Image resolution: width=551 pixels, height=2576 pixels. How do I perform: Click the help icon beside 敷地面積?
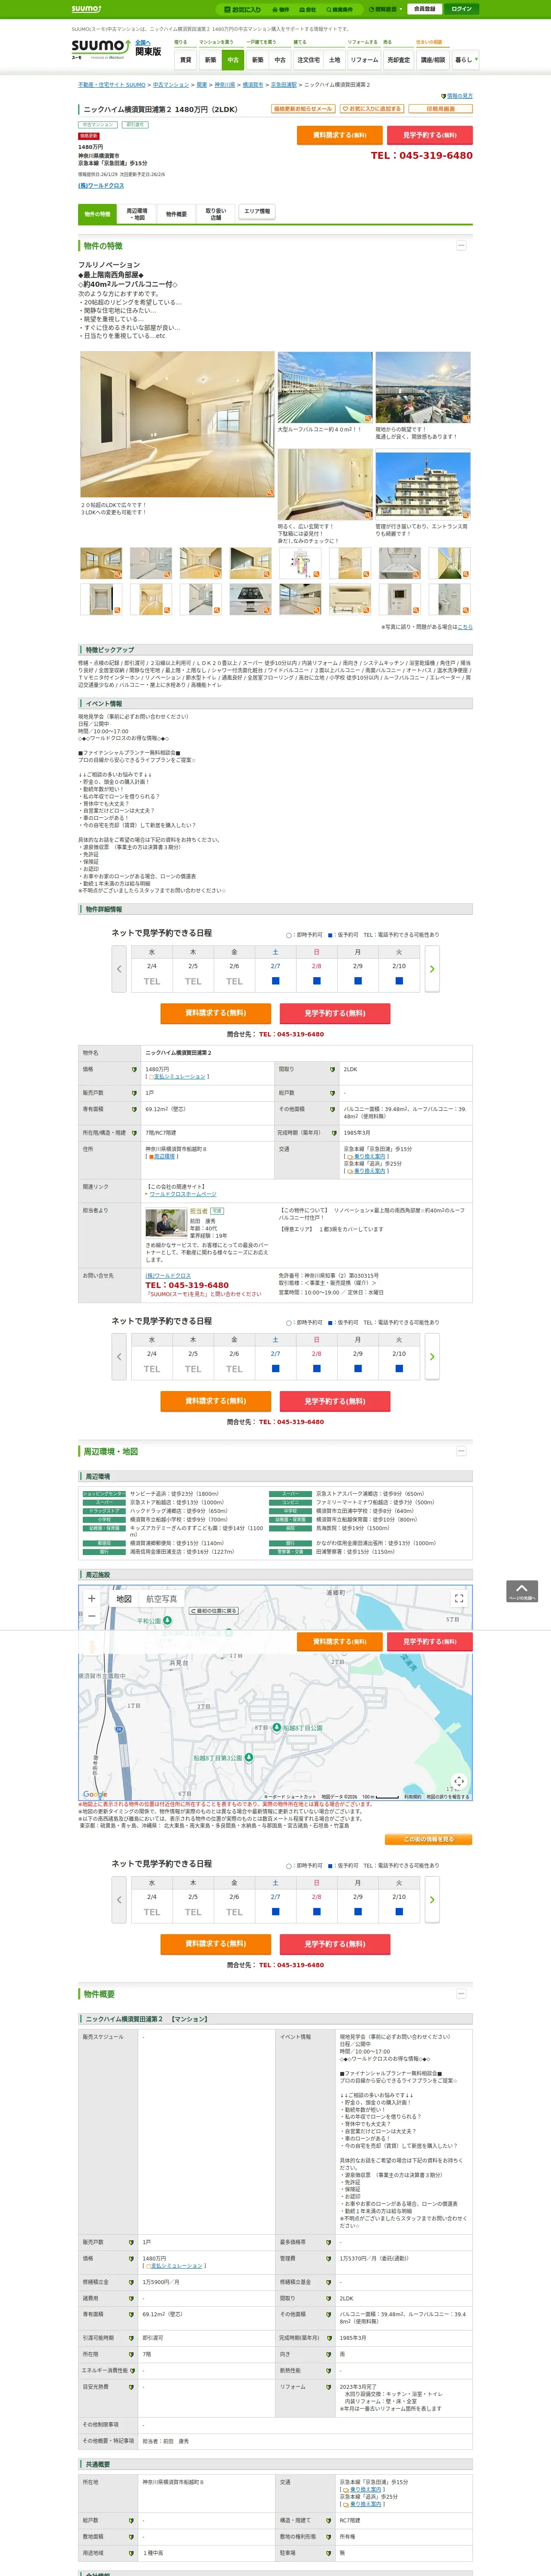tap(131, 2536)
